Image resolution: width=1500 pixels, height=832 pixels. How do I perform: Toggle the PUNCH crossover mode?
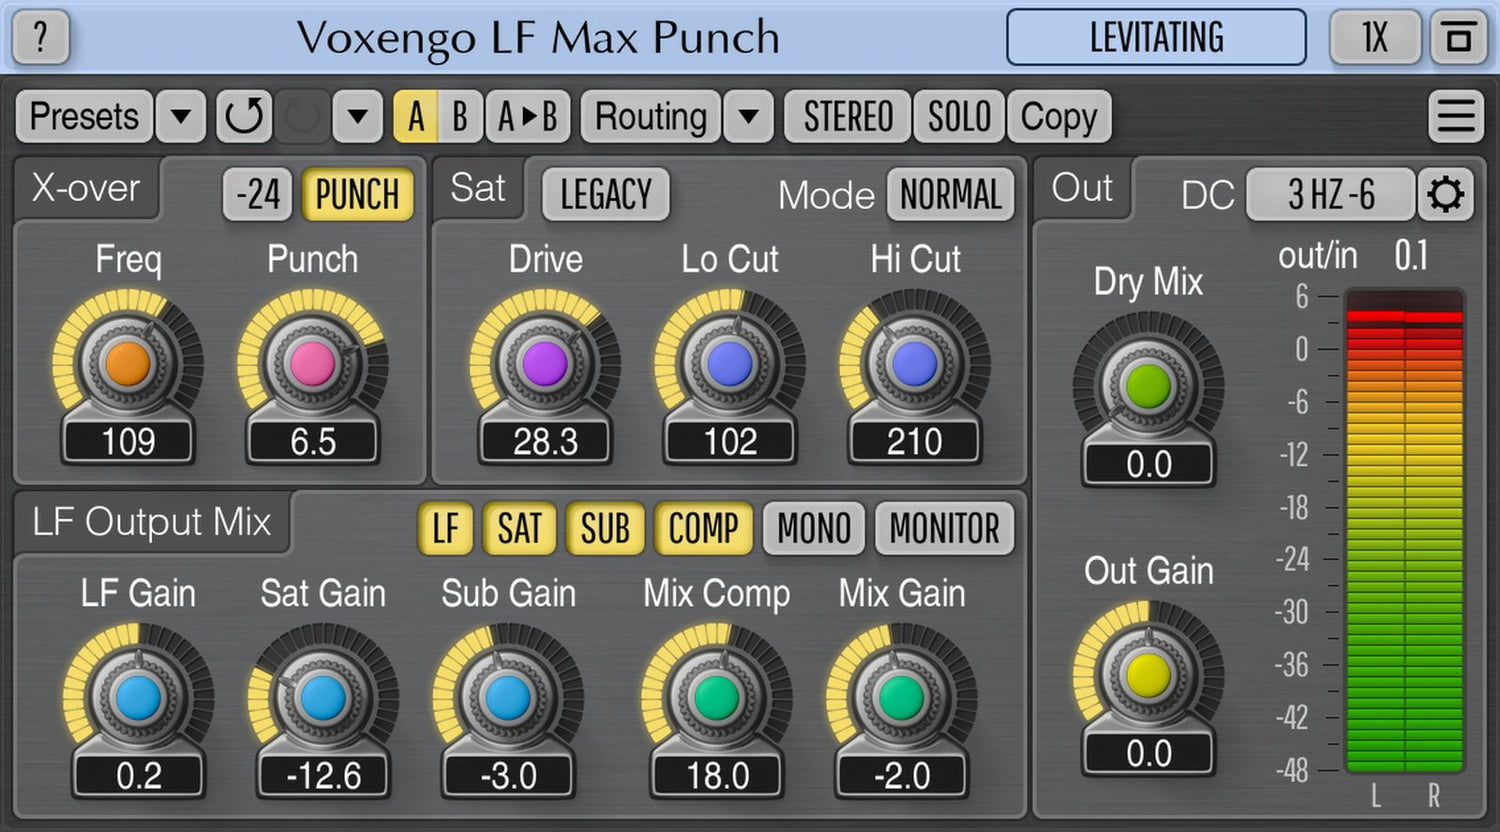(x=357, y=194)
